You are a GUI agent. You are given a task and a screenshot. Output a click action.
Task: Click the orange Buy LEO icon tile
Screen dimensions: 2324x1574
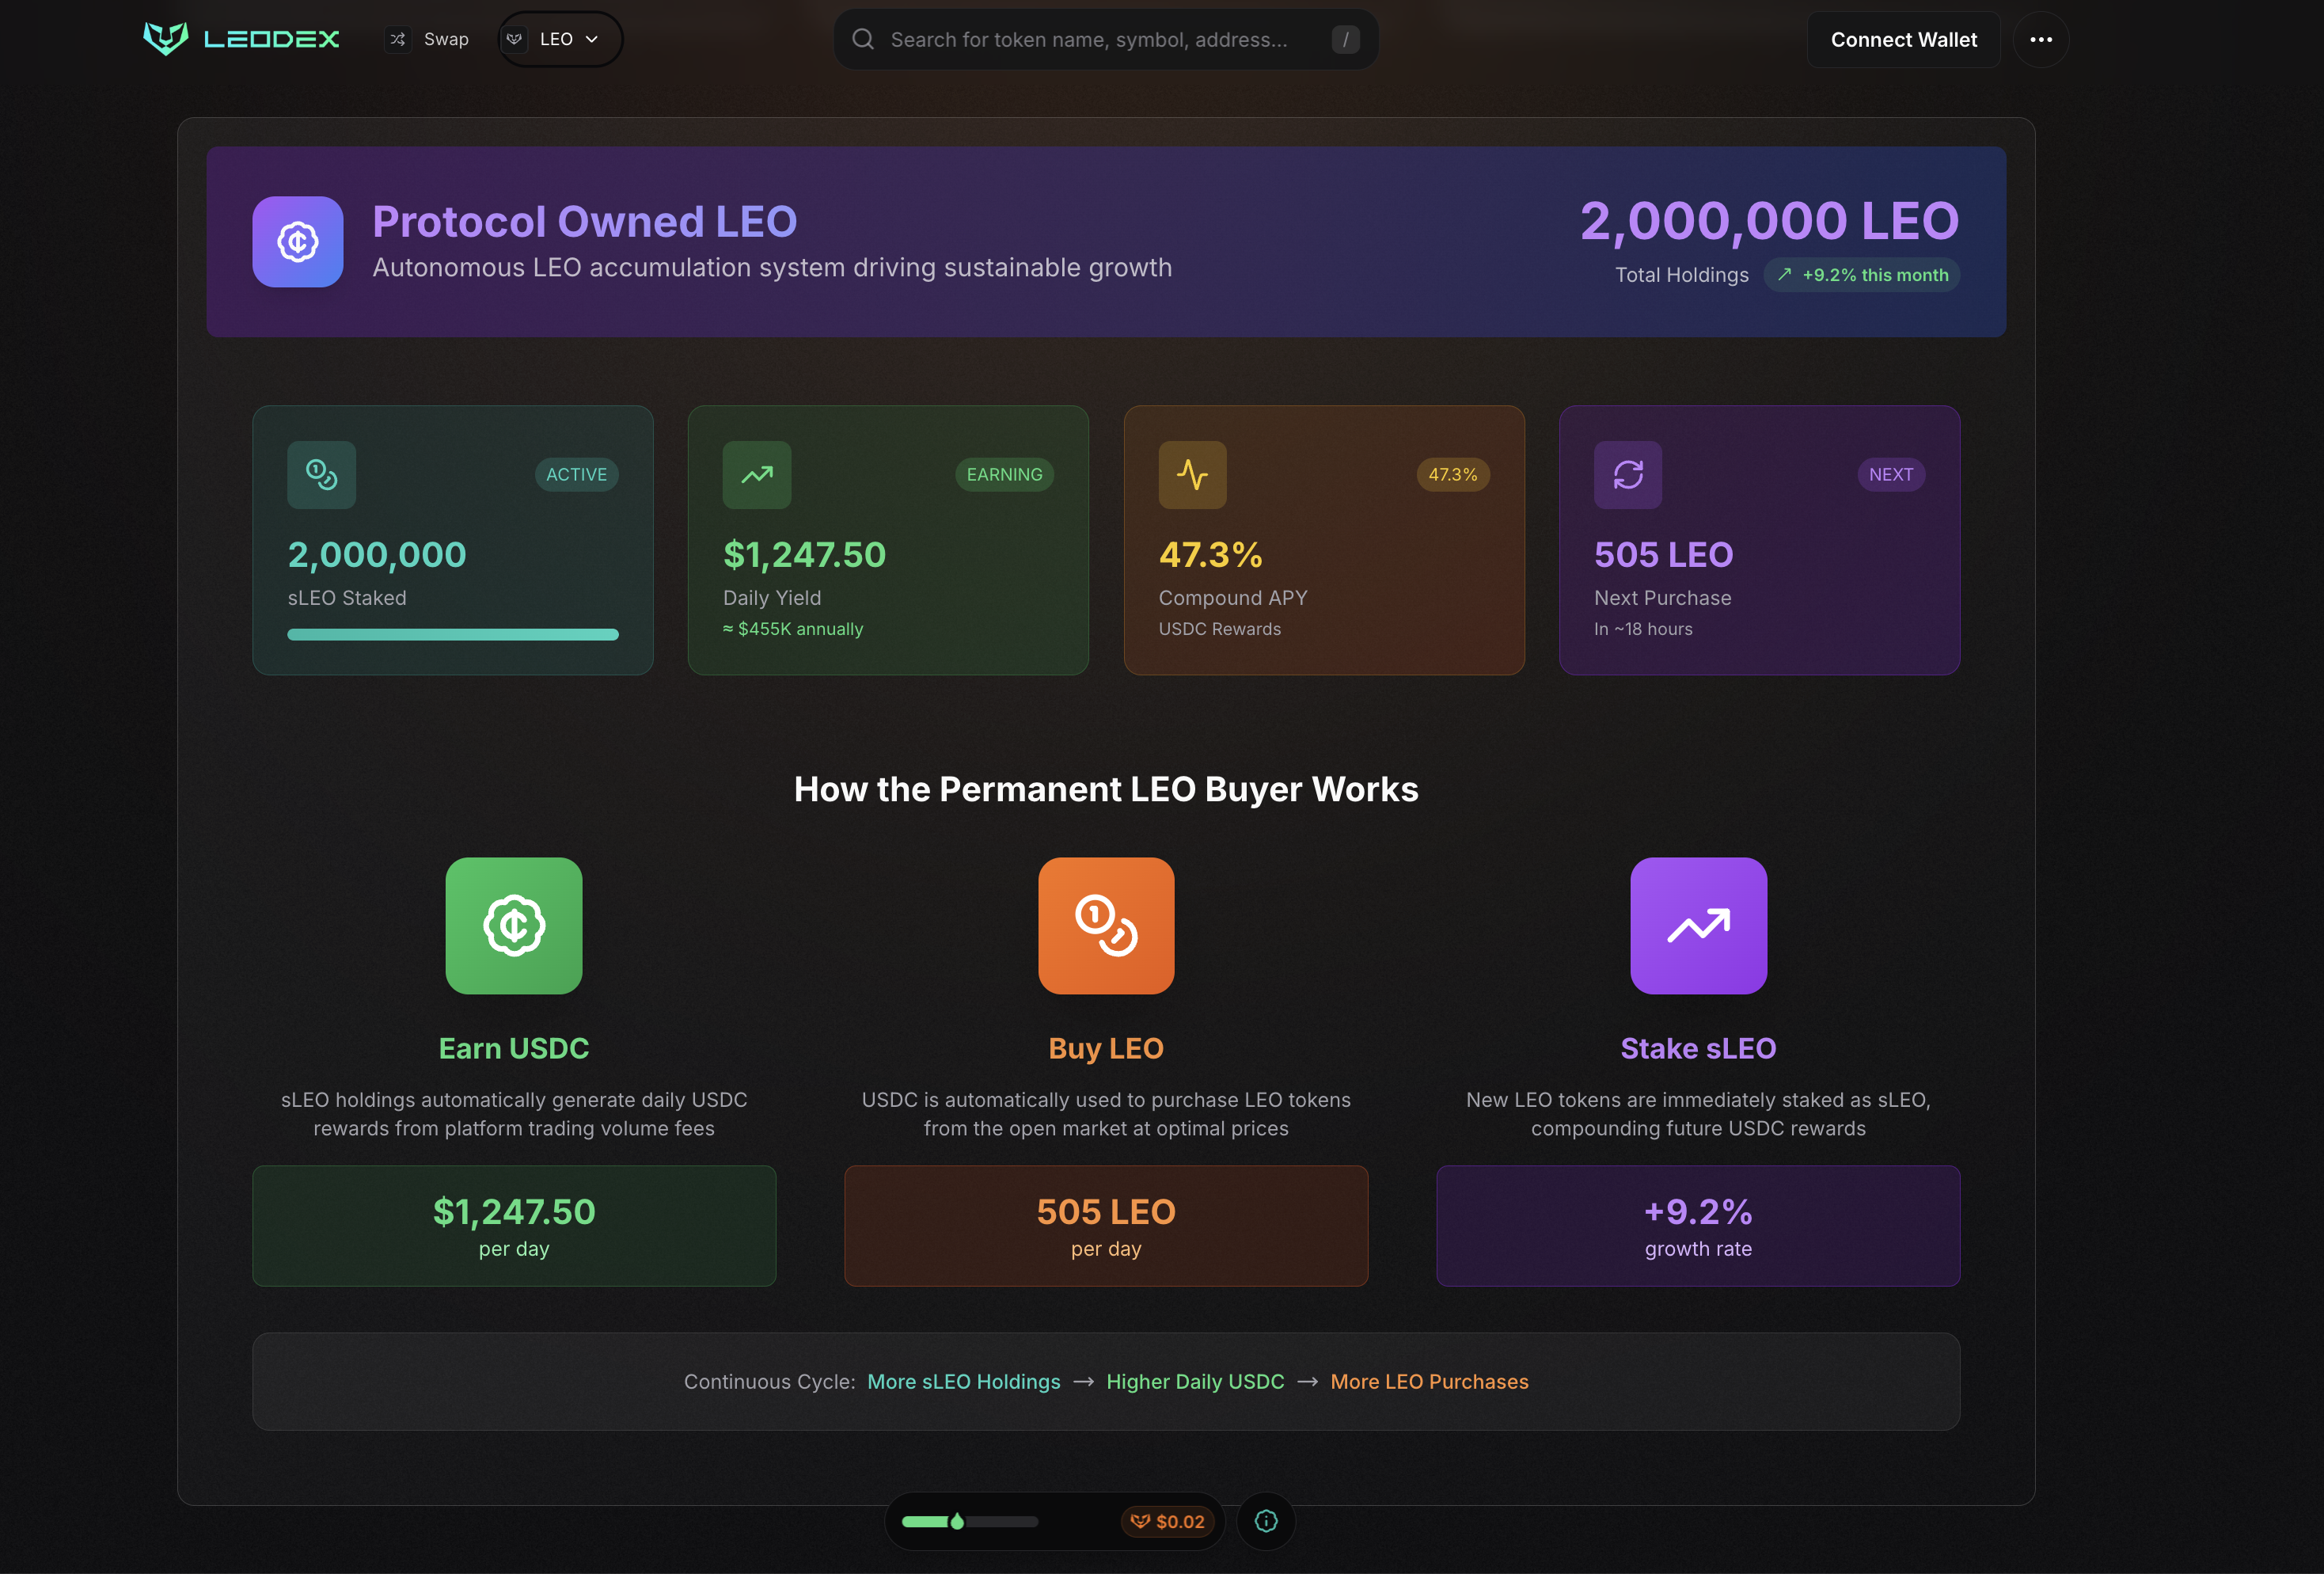(1106, 925)
